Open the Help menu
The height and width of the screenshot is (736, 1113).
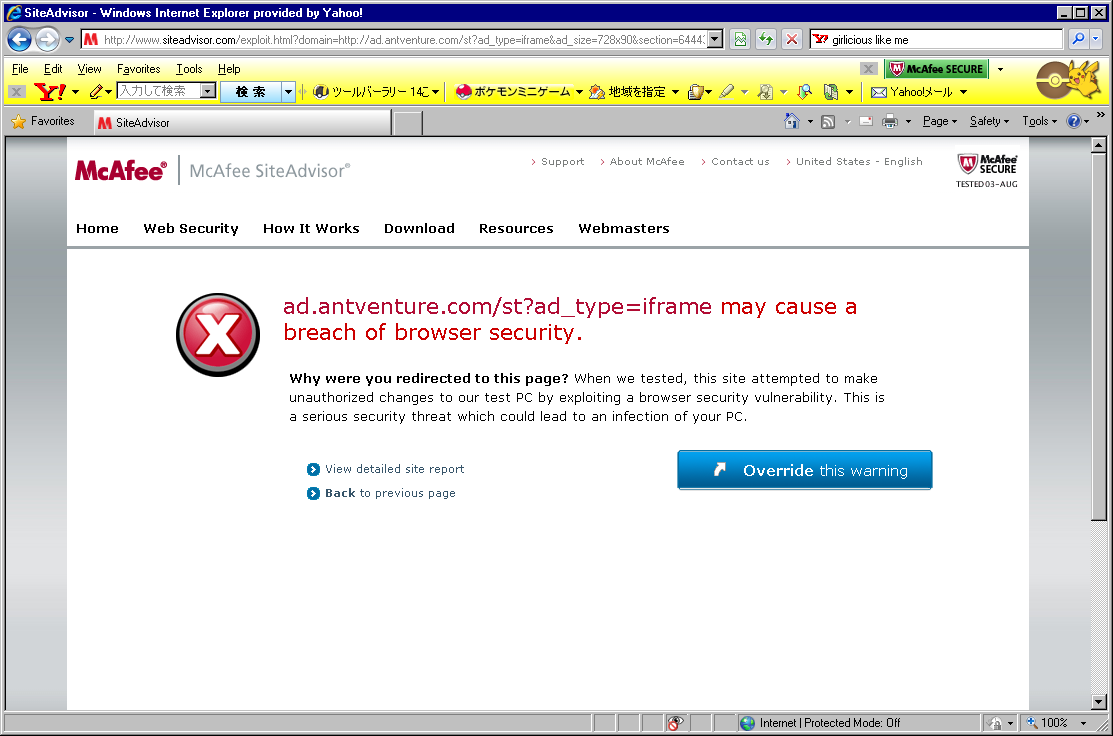pos(229,69)
